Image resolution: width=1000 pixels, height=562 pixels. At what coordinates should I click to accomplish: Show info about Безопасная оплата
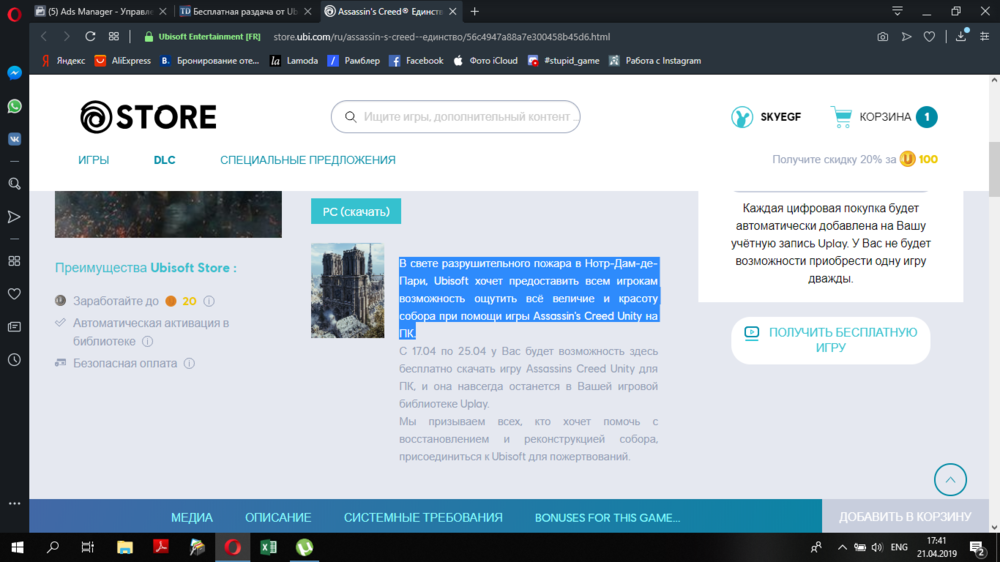click(189, 364)
